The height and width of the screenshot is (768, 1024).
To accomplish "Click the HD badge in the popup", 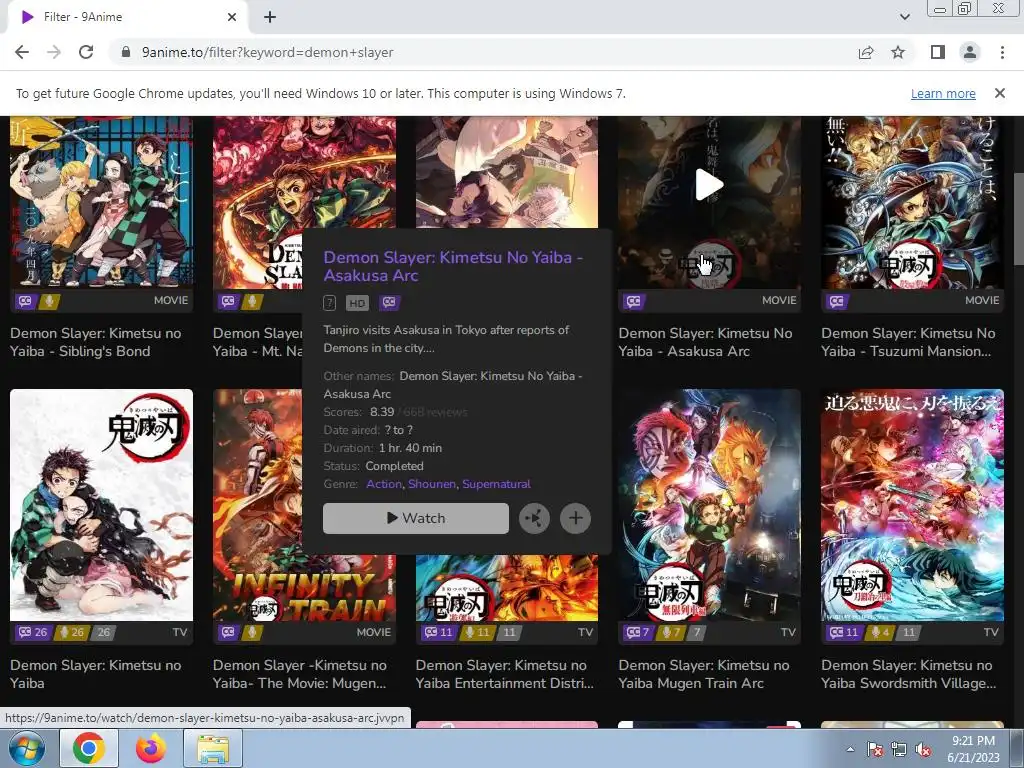I will (357, 303).
